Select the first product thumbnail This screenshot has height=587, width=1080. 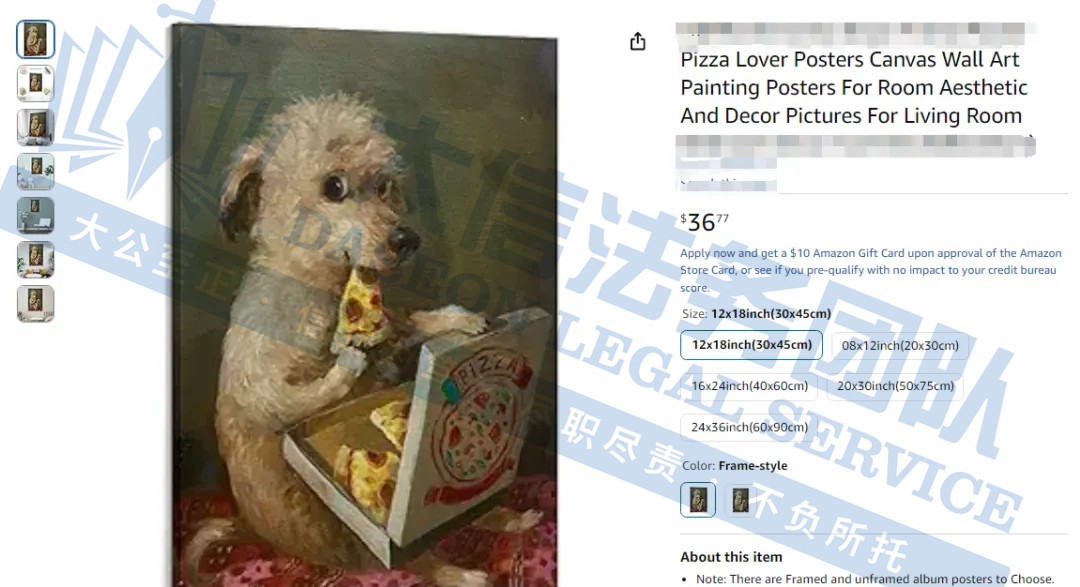(x=35, y=39)
